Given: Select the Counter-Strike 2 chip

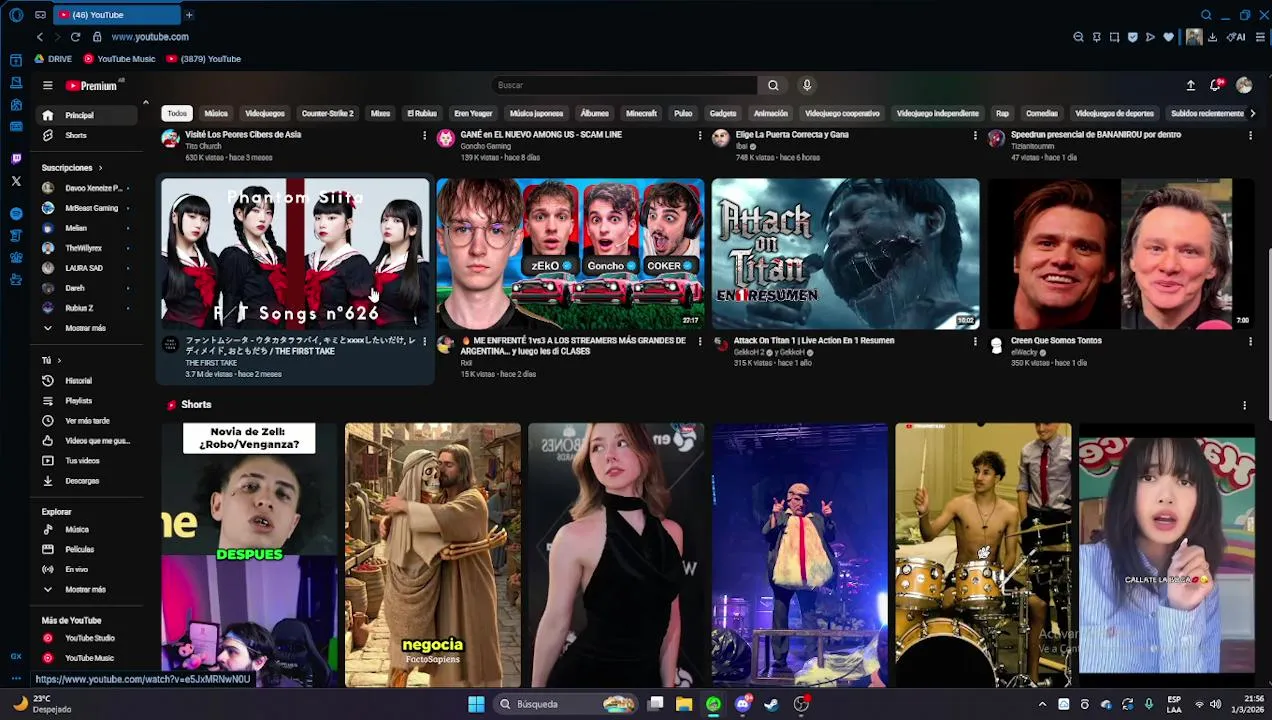Looking at the screenshot, I should [328, 113].
